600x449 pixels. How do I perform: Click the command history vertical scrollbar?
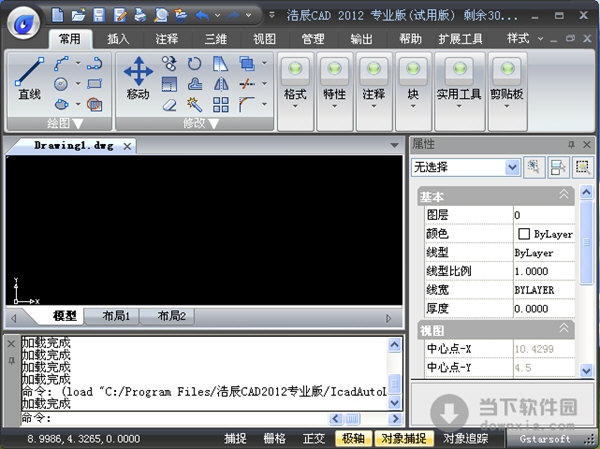tap(394, 374)
